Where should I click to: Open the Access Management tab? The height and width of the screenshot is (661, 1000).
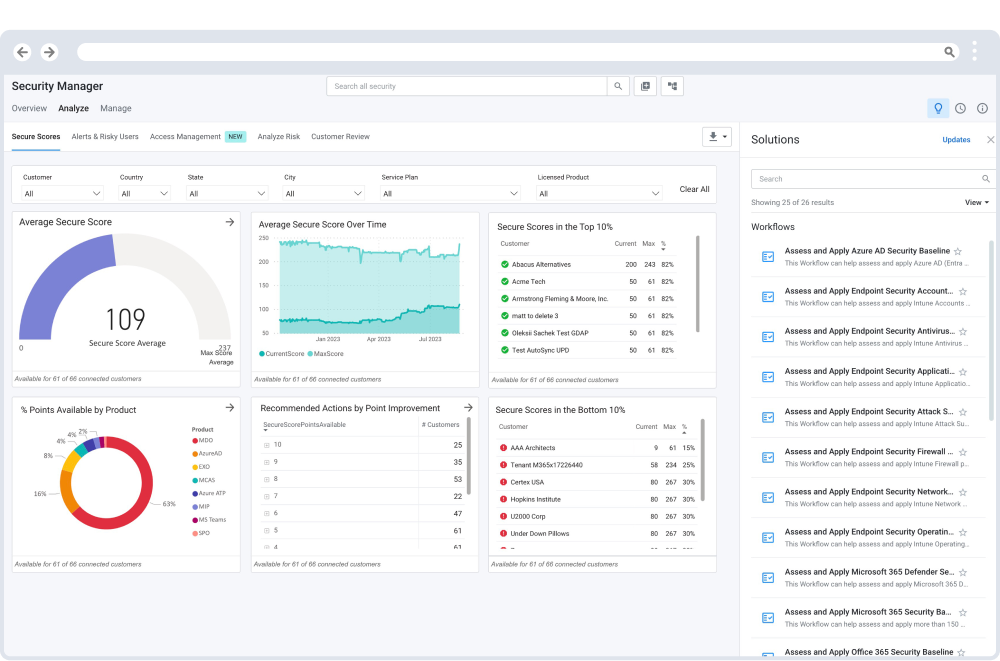(x=185, y=137)
